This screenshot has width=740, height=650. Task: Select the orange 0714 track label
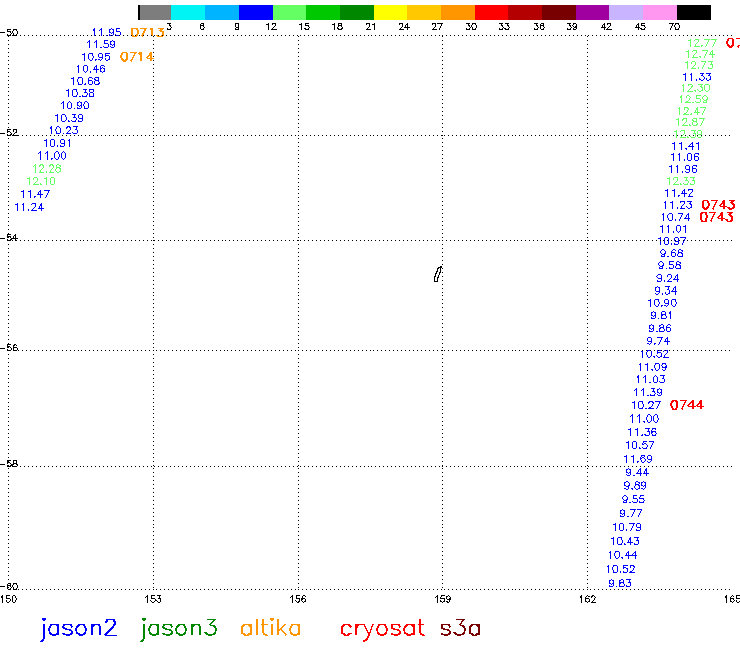tap(137, 57)
